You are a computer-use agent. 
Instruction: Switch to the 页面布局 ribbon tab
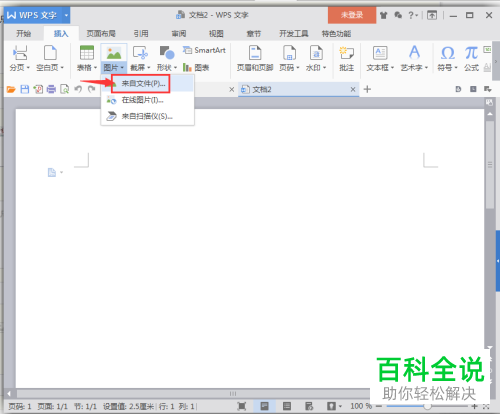pyautogui.click(x=101, y=34)
